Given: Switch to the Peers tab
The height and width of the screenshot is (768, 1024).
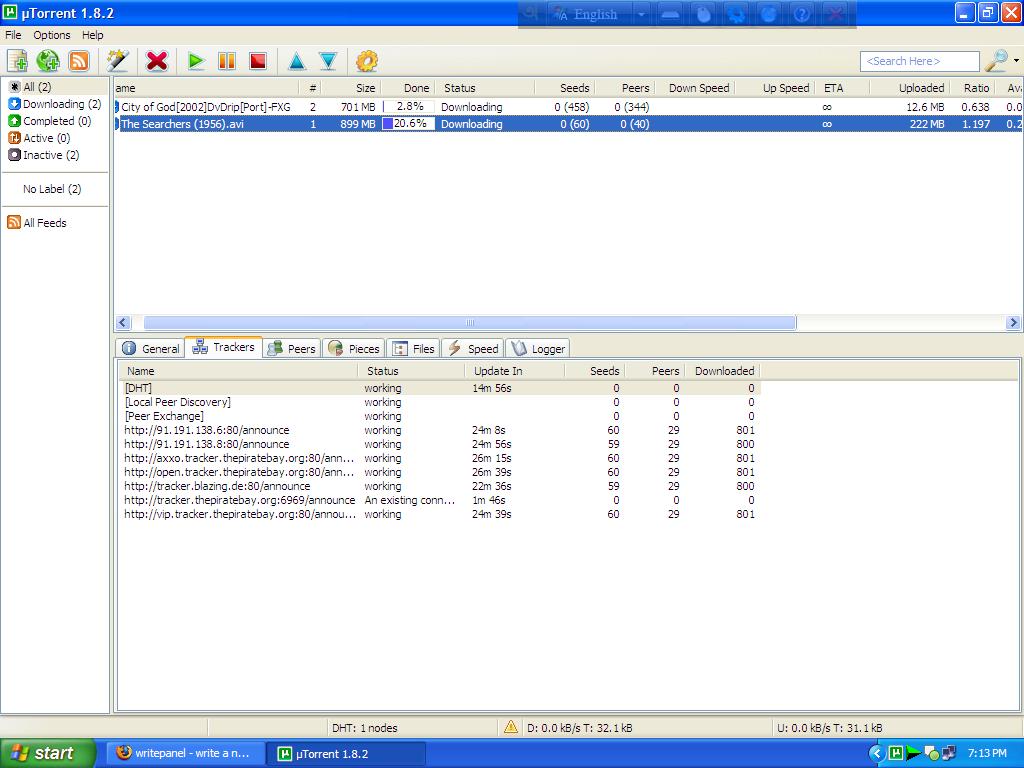Looking at the screenshot, I should (x=292, y=349).
